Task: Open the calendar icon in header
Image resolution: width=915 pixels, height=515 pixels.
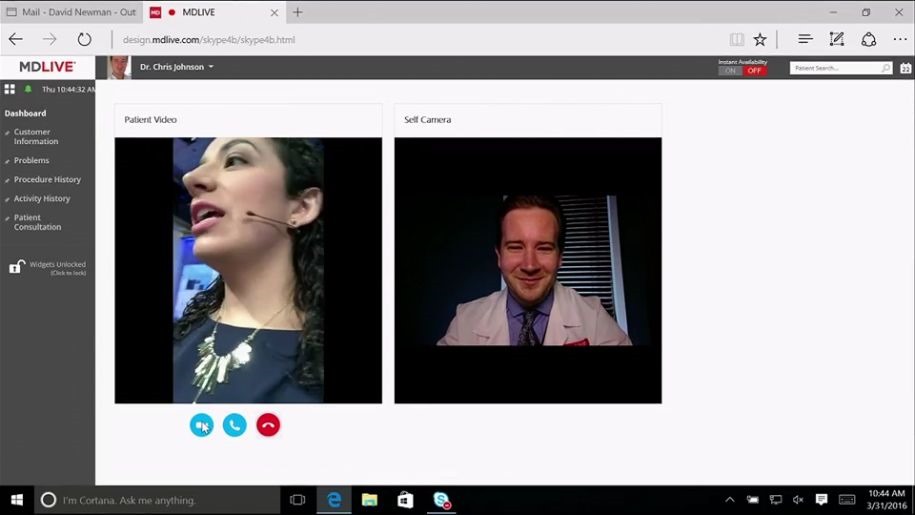Action: (x=905, y=68)
